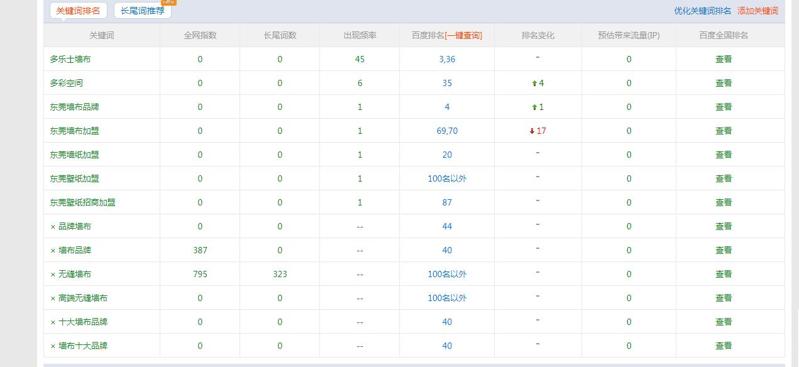Open the keyword 多乐士墙布
The height and width of the screenshot is (367, 799).
click(70, 59)
